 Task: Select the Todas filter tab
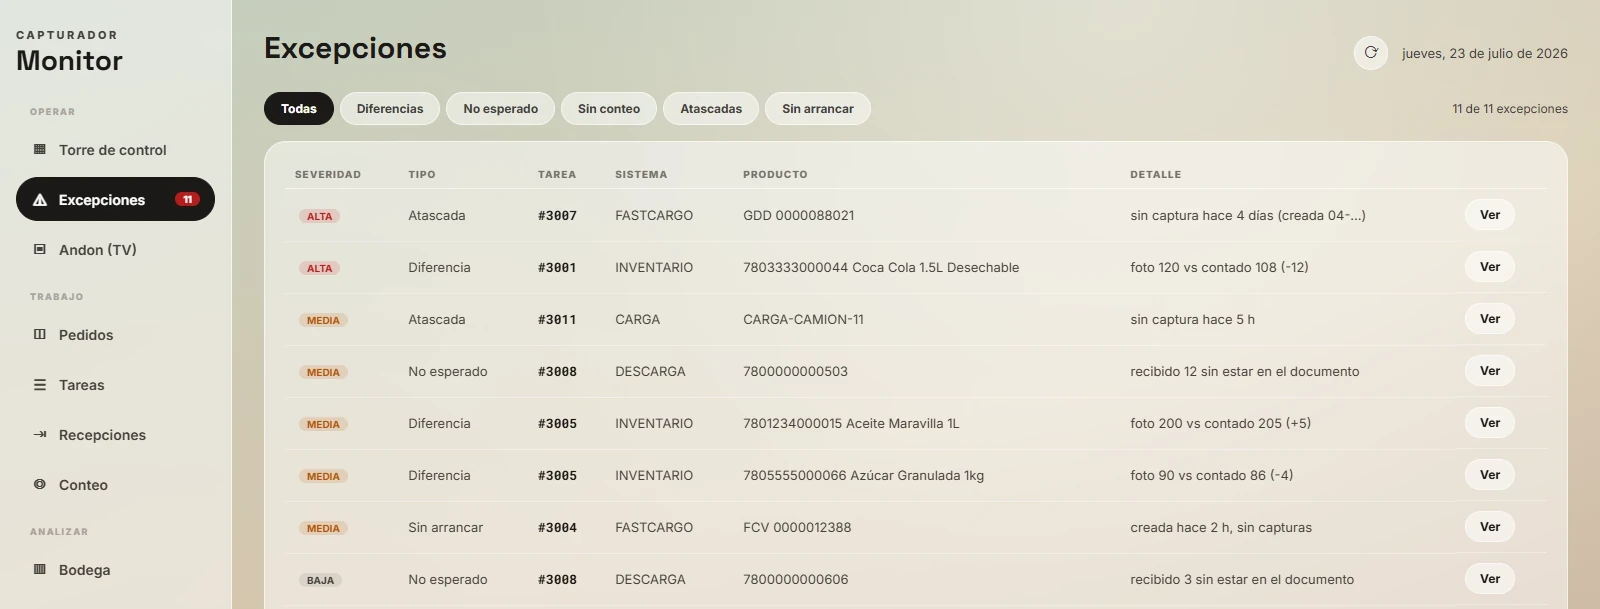[x=299, y=109]
